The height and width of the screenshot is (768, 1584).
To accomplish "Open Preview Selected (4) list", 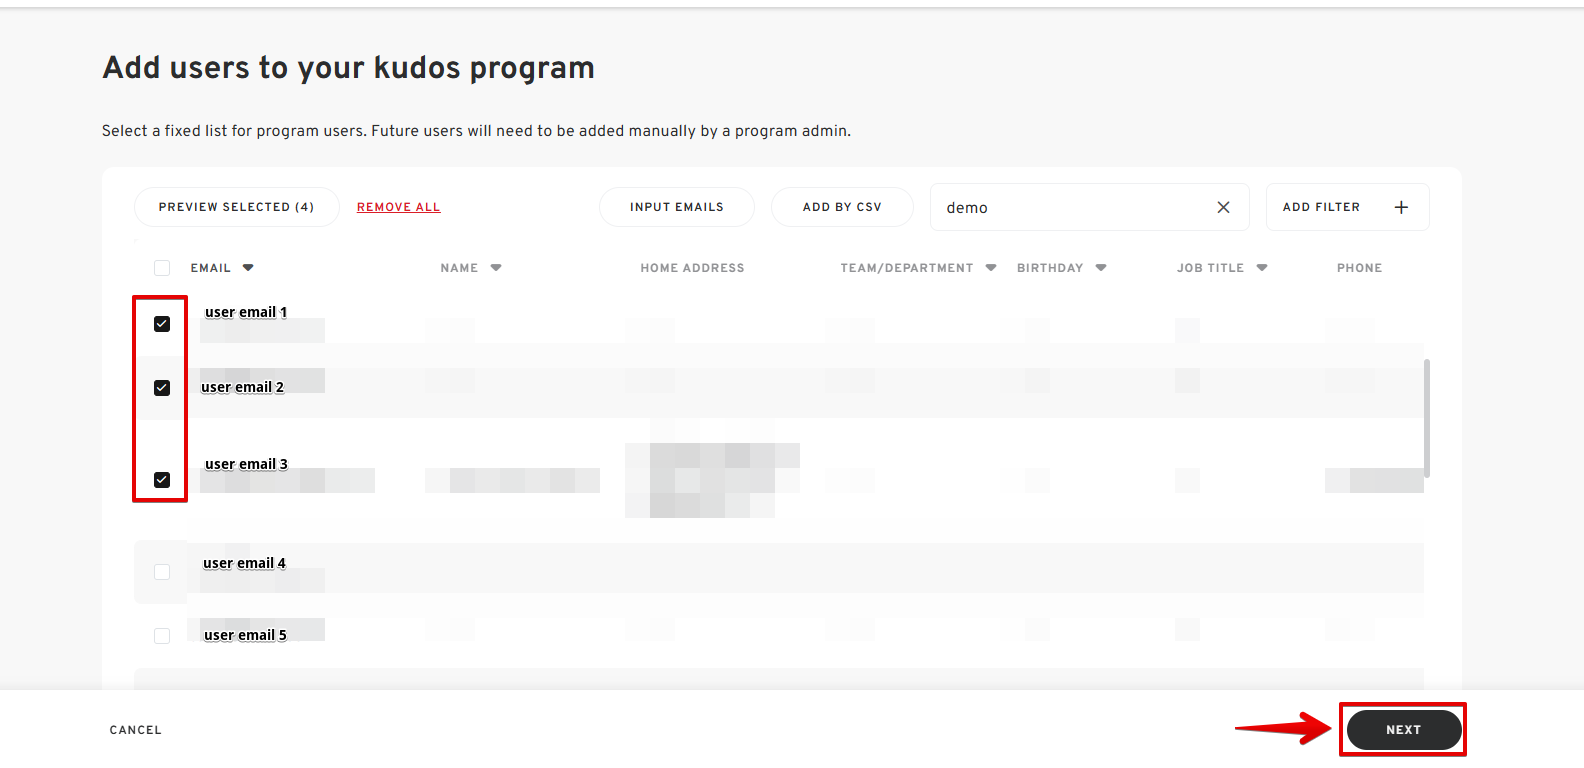I will pos(236,207).
